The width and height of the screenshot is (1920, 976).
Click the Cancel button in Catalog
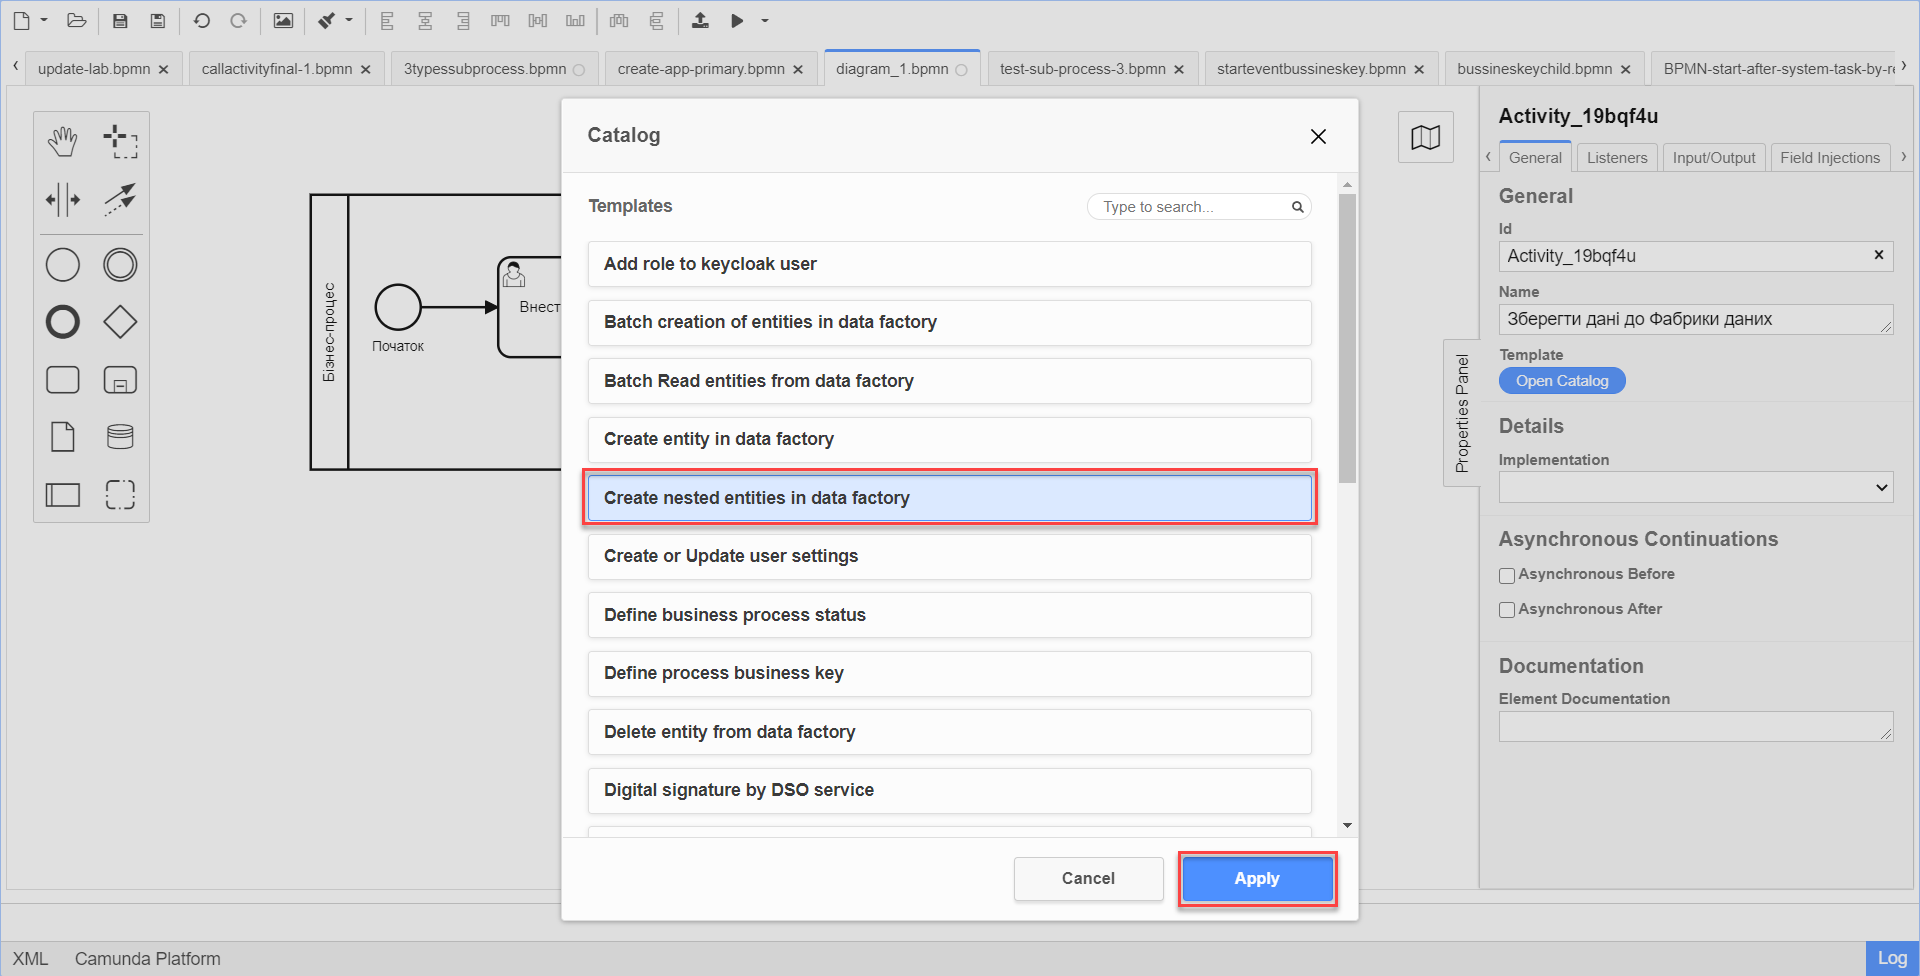point(1088,878)
